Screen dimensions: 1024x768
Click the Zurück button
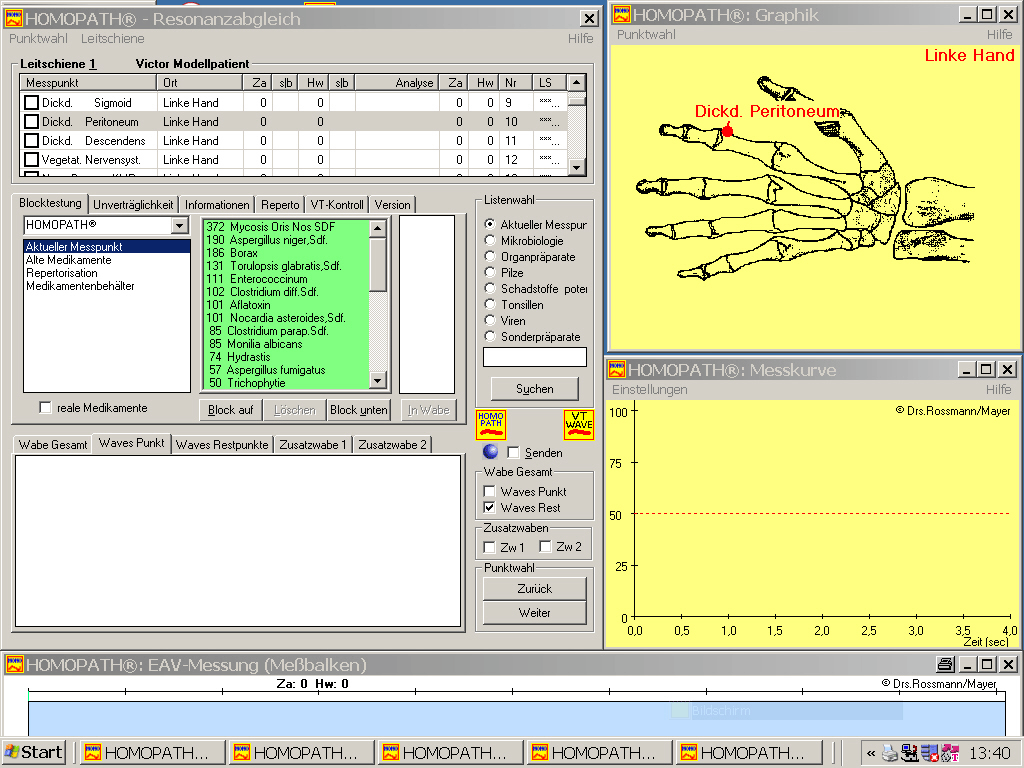(535, 588)
